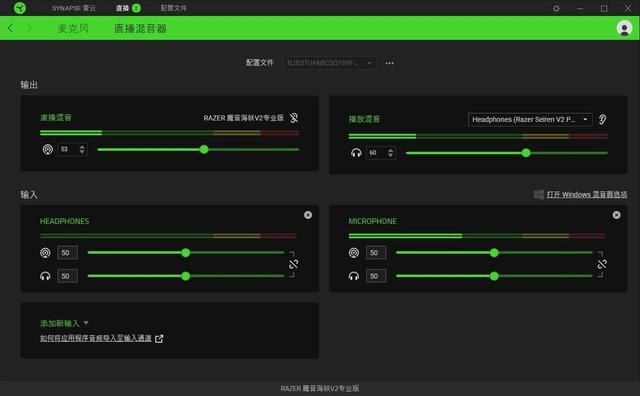The height and width of the screenshot is (396, 640).
Task: Click MICROPHONE stream mix slider
Action: 494,253
